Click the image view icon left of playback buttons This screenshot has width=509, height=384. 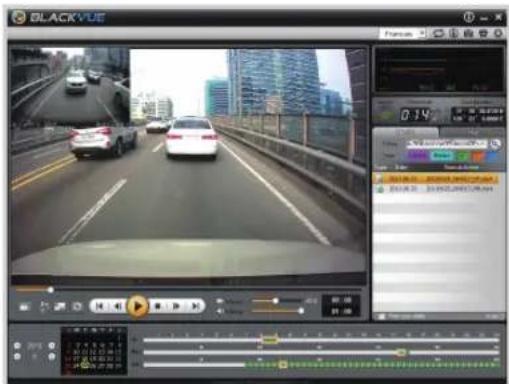tap(60, 307)
